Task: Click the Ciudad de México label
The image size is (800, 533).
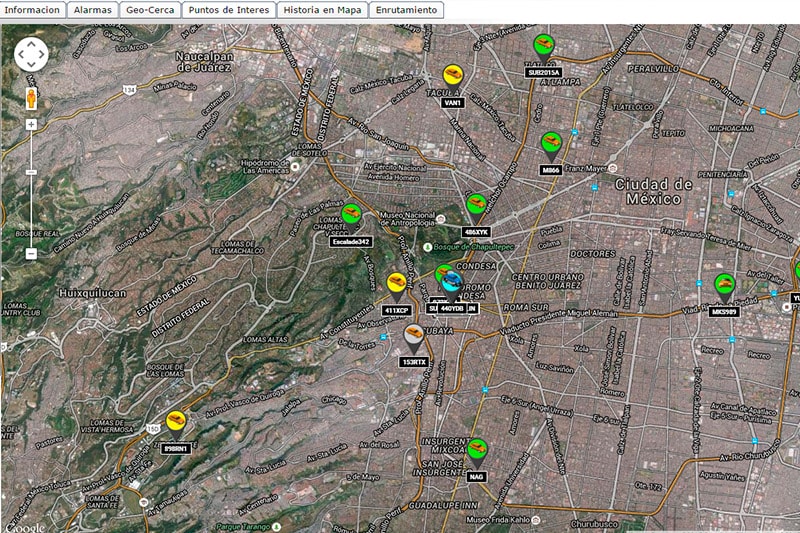Action: (654, 191)
